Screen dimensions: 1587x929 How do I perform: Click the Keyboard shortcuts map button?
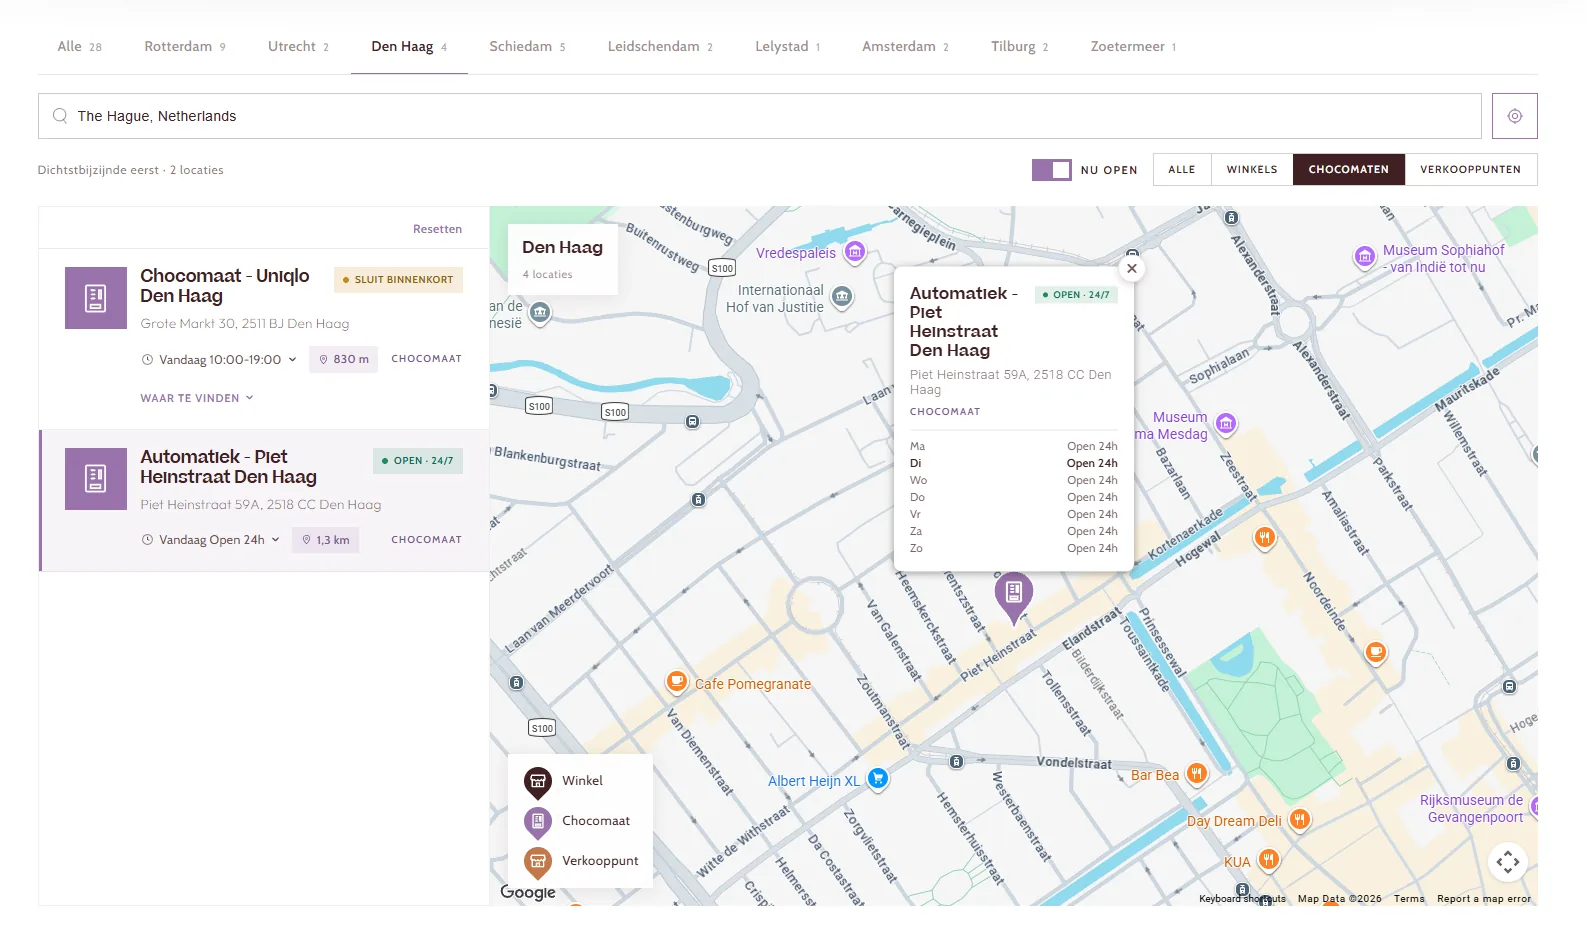click(x=1242, y=899)
